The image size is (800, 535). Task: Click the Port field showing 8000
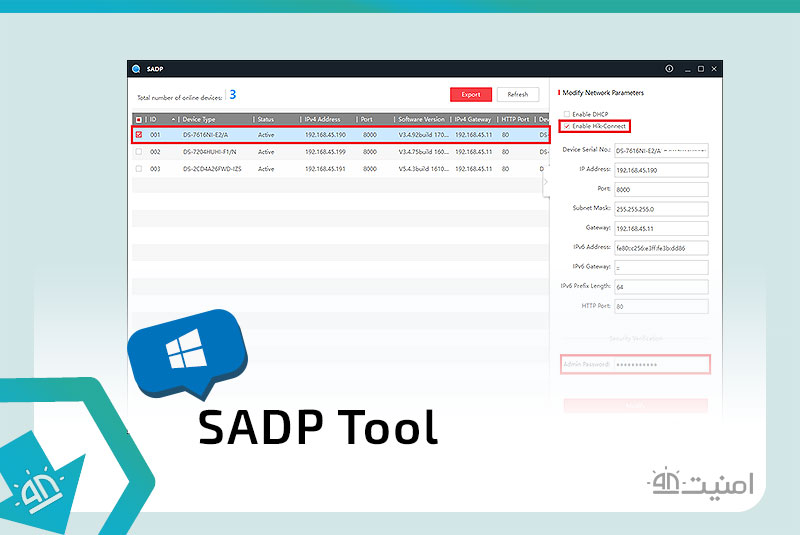[661, 189]
